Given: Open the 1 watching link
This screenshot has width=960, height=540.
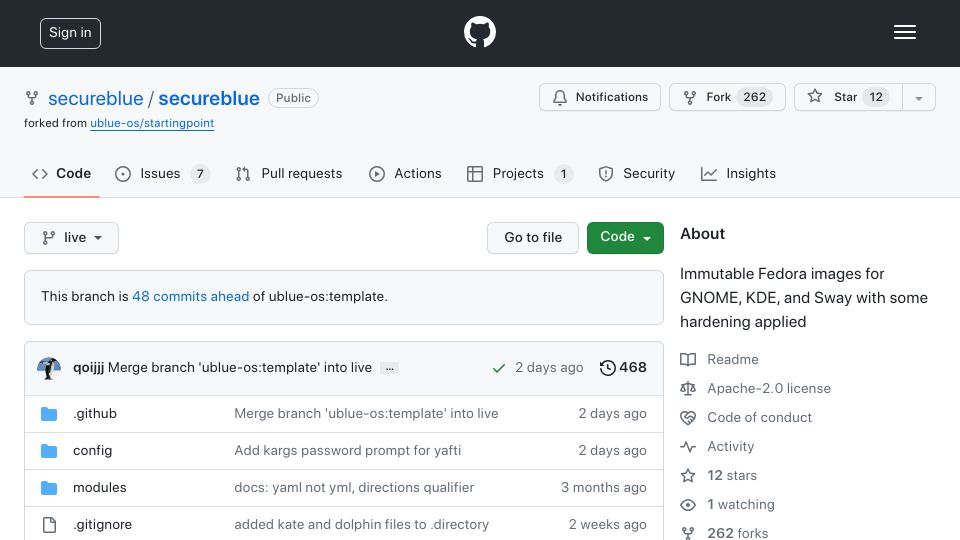Looking at the screenshot, I should (741, 504).
